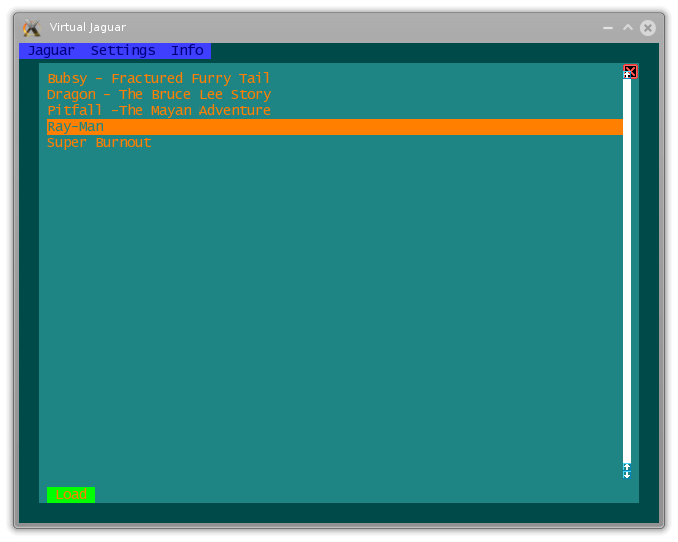Close the Virtual Jaguar window
678x542 pixels.
point(648,28)
